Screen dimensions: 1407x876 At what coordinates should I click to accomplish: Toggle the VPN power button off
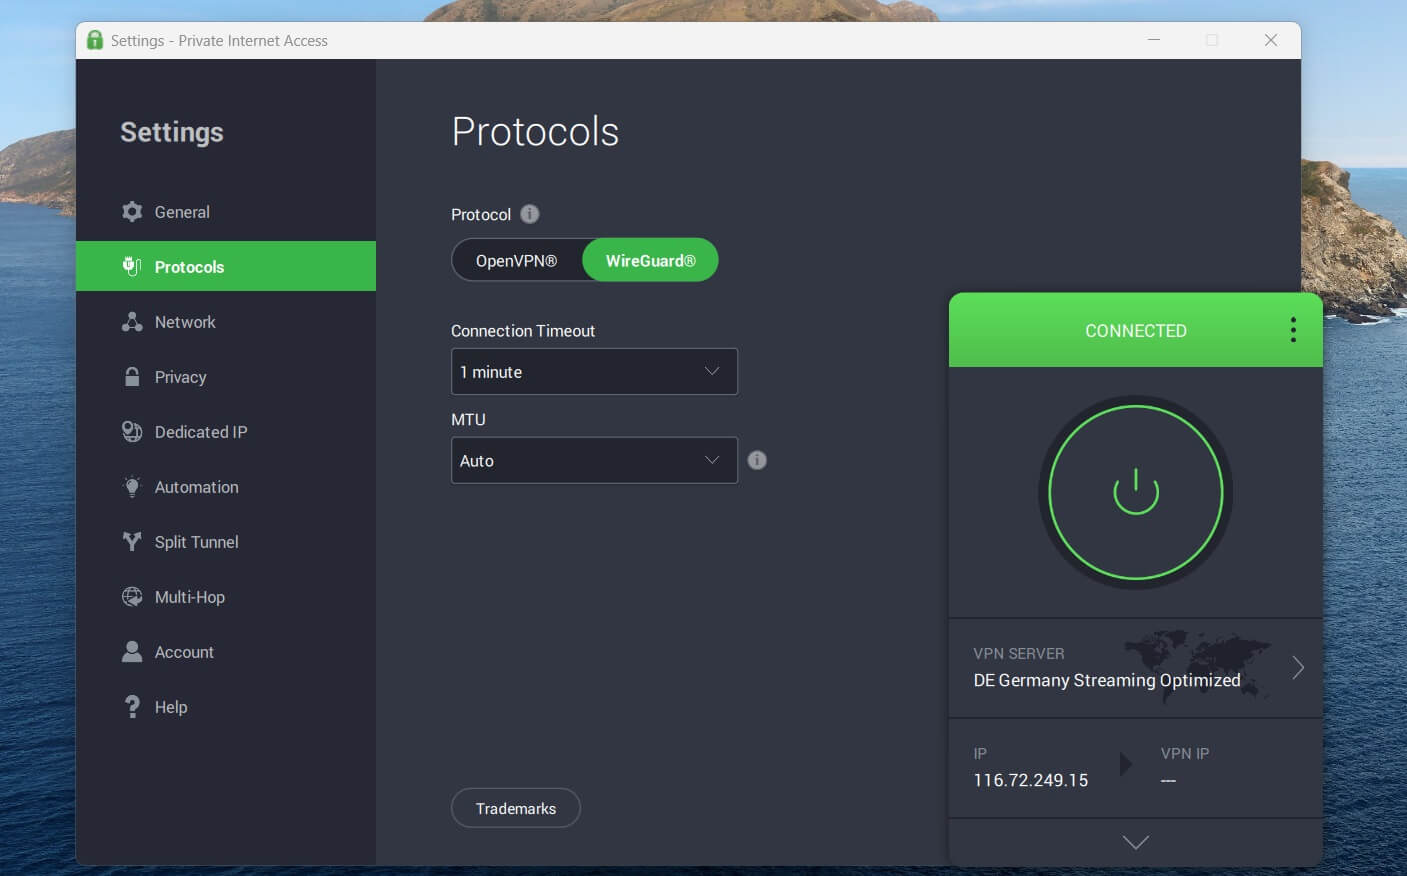pyautogui.click(x=1135, y=492)
